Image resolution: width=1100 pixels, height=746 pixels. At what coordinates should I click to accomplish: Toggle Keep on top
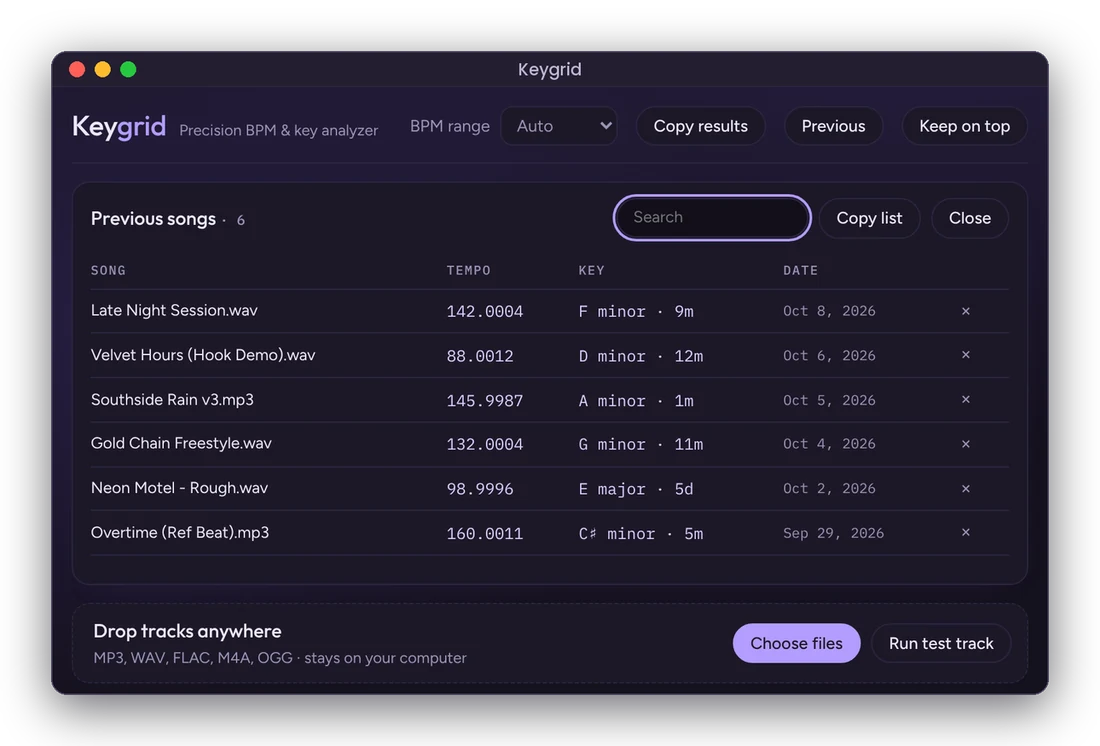(965, 126)
